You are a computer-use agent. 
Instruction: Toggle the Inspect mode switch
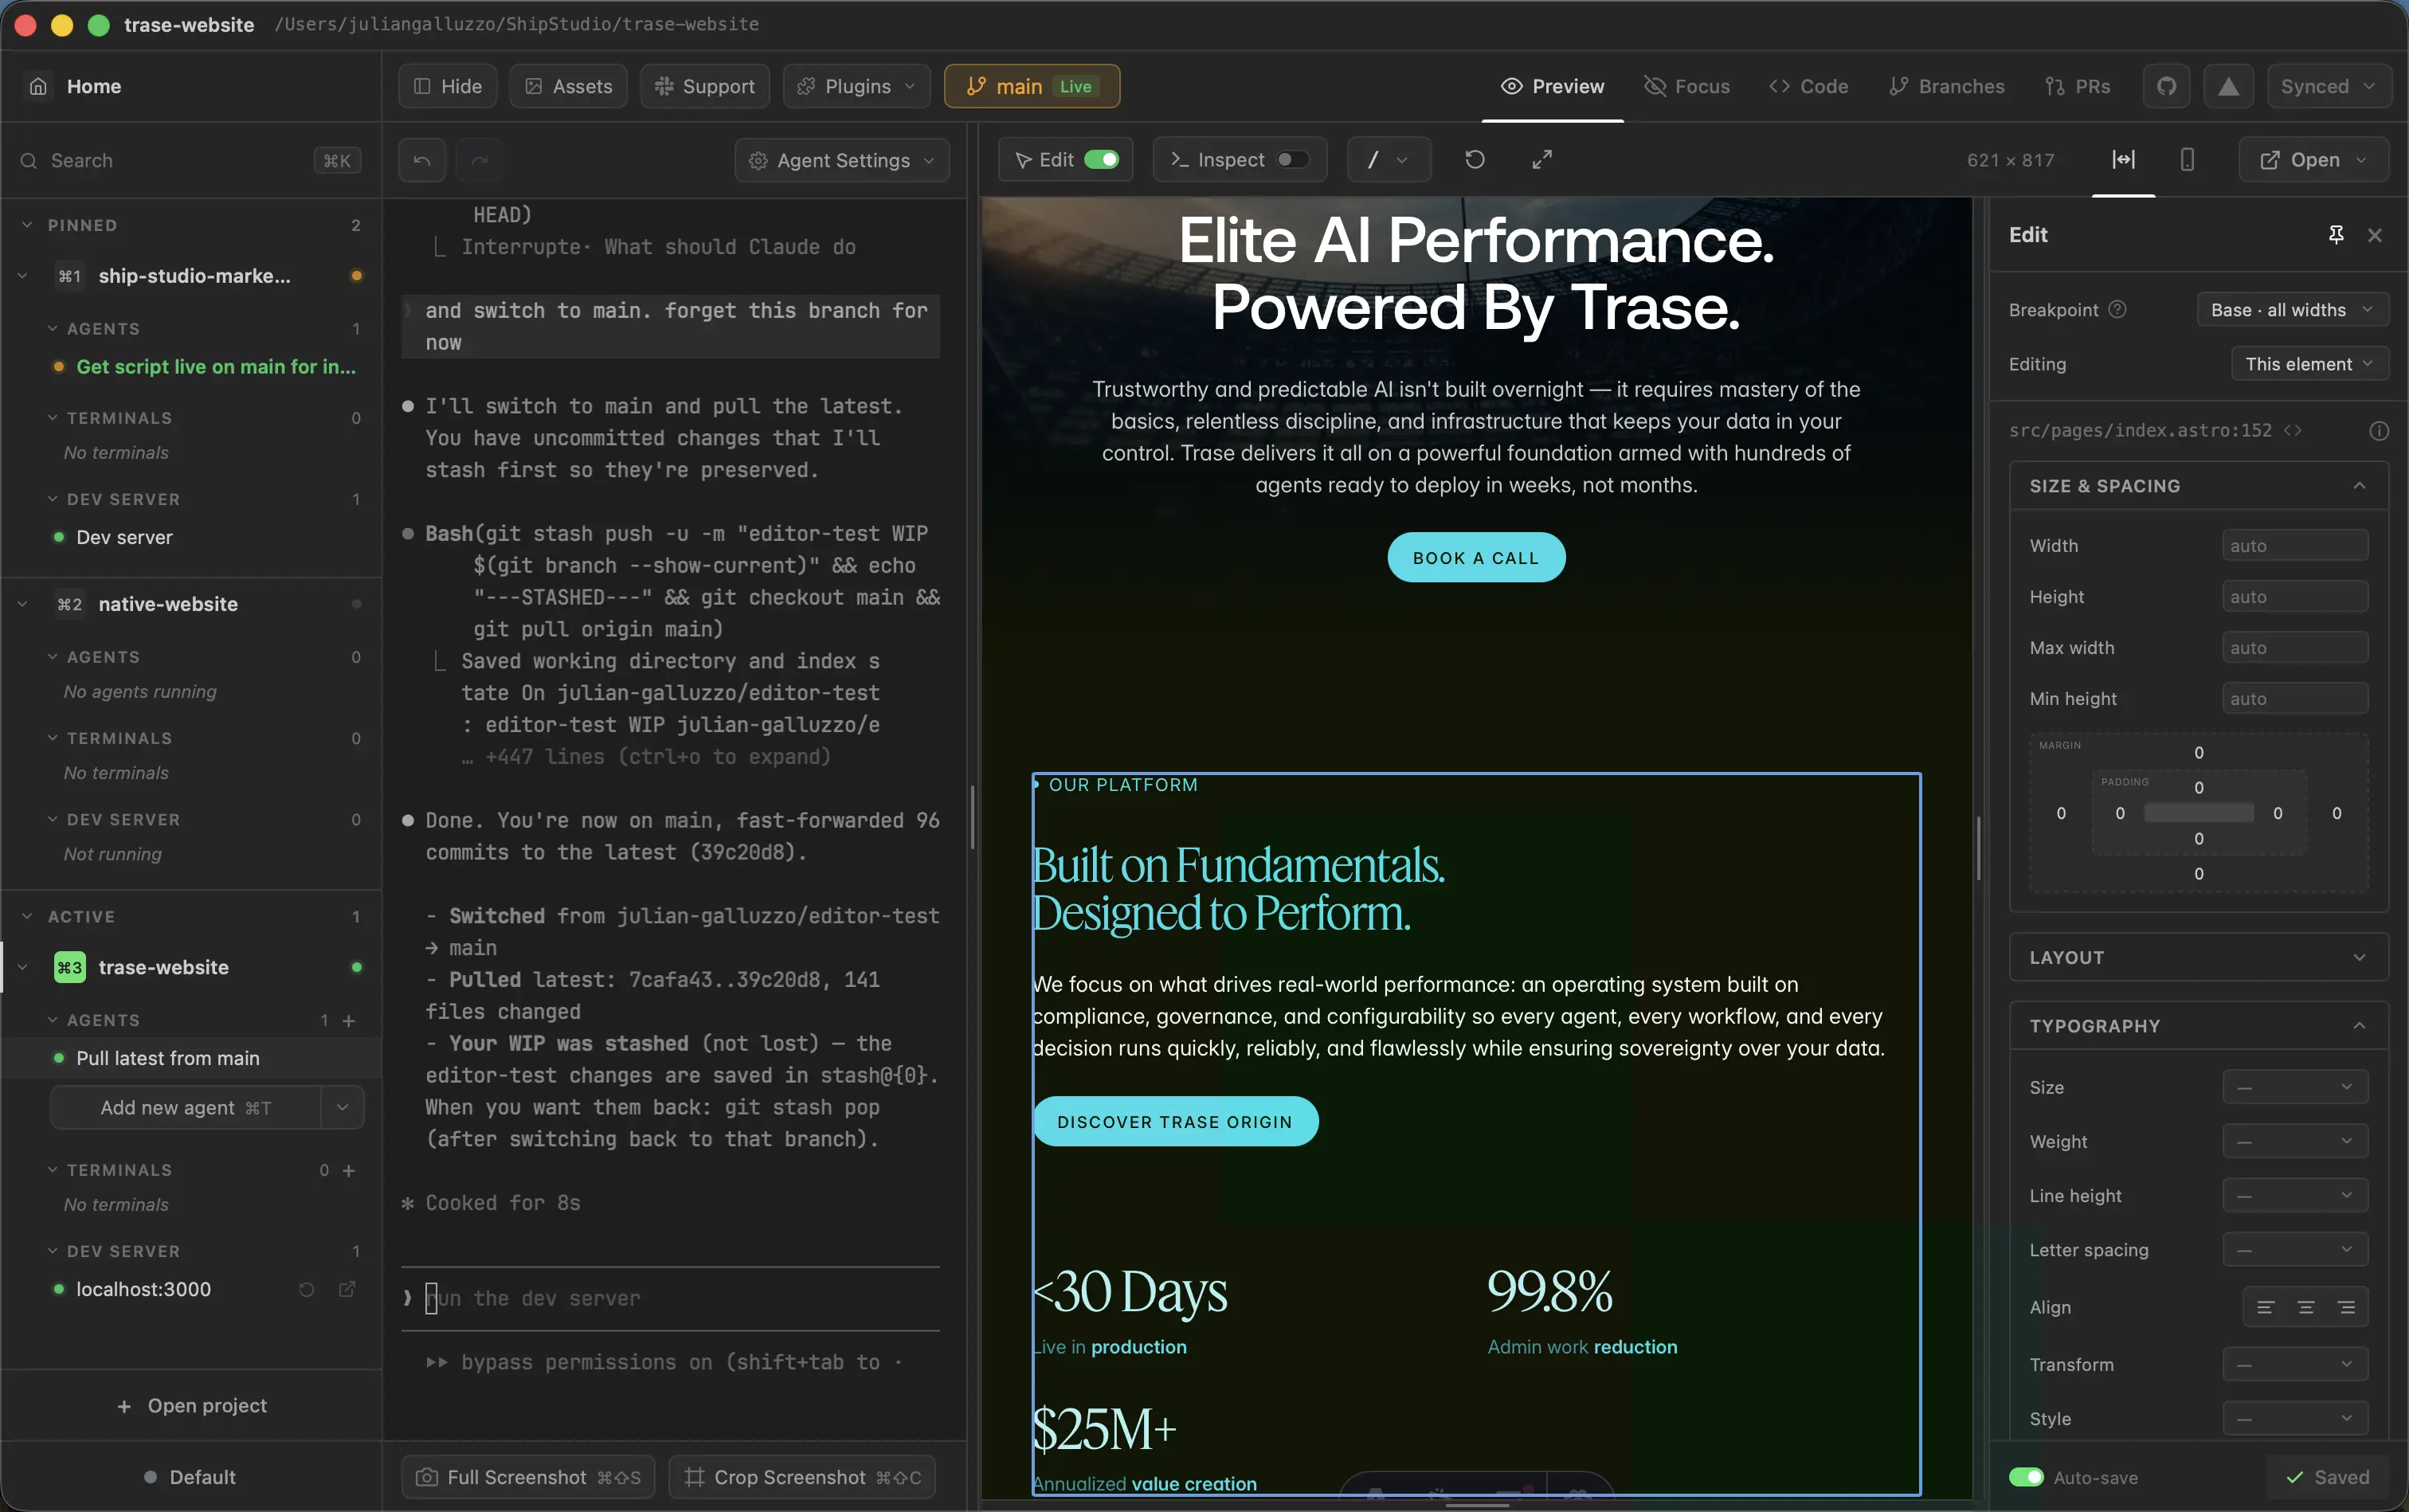(1292, 159)
